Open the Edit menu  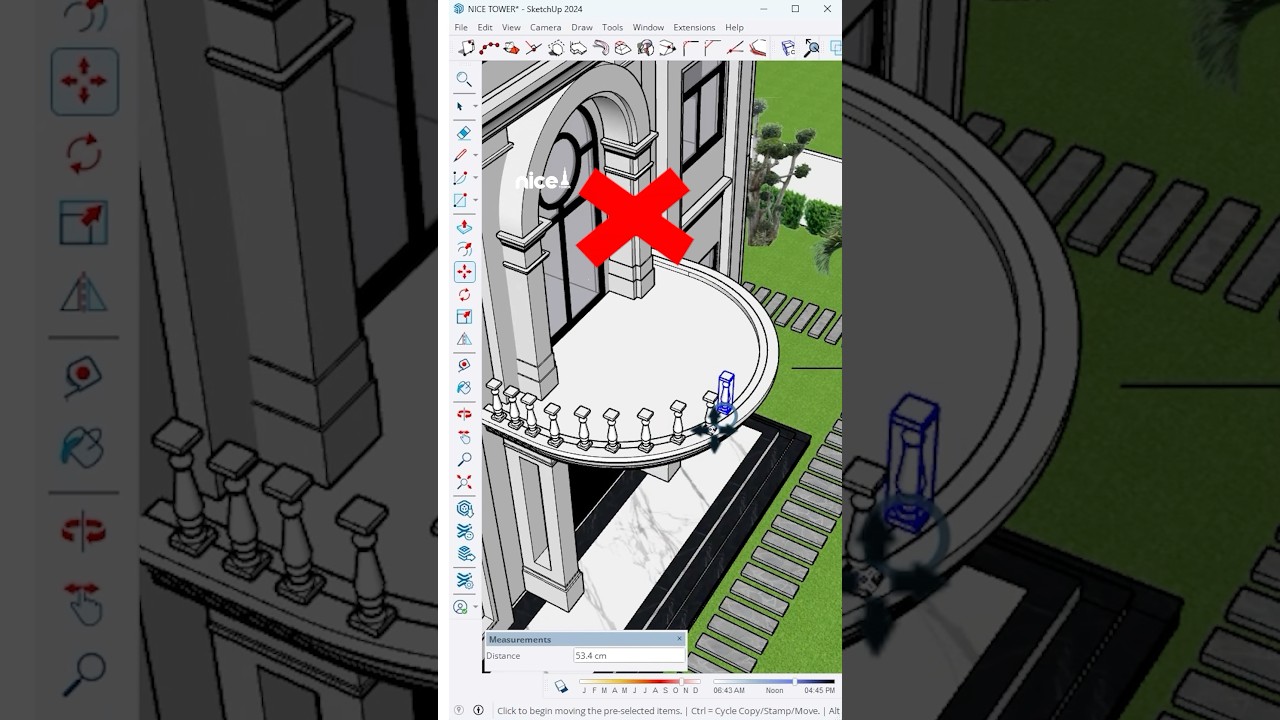tap(485, 28)
